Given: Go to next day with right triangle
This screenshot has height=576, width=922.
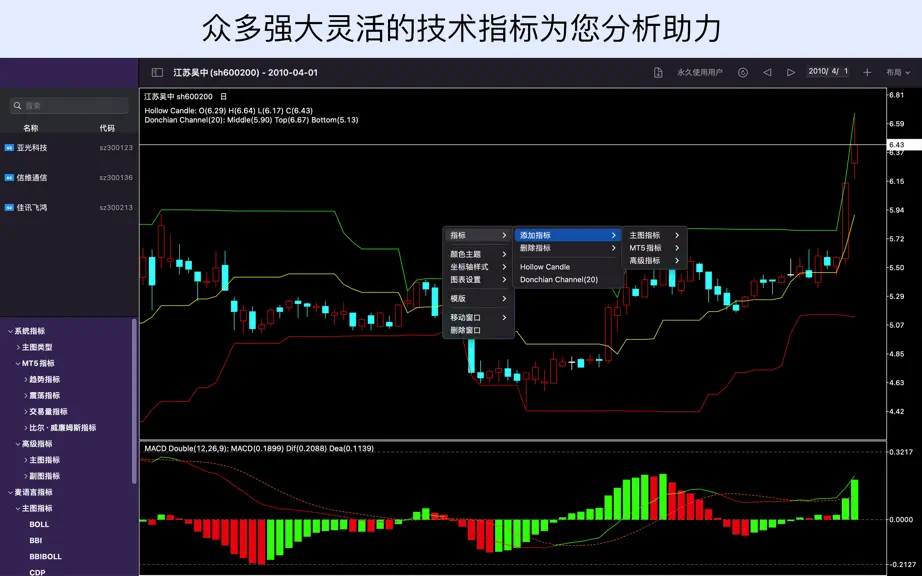Looking at the screenshot, I should tap(791, 72).
